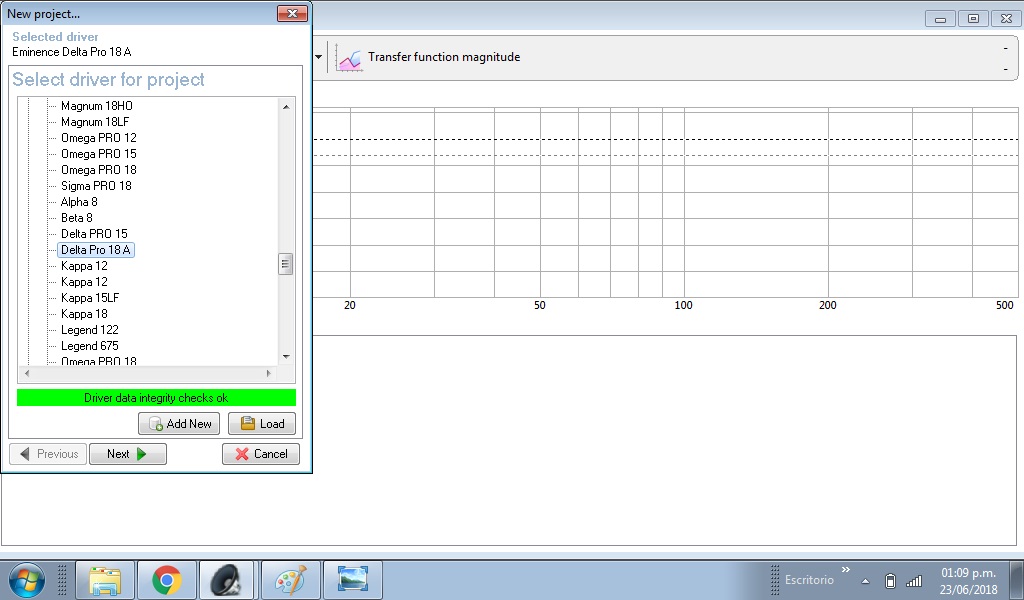The width and height of the screenshot is (1024, 600).
Task: Open File Explorer from taskbar
Action: tap(105, 580)
